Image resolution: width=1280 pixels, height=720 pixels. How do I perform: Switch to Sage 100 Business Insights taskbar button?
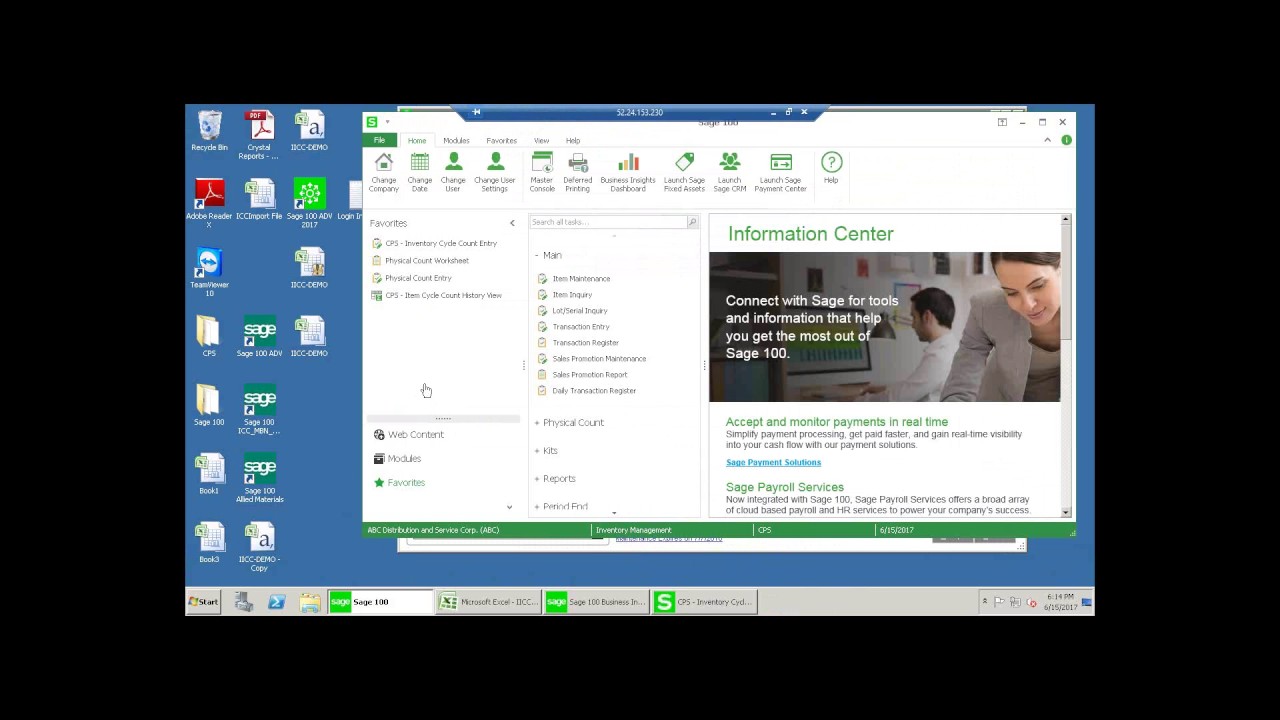[597, 602]
